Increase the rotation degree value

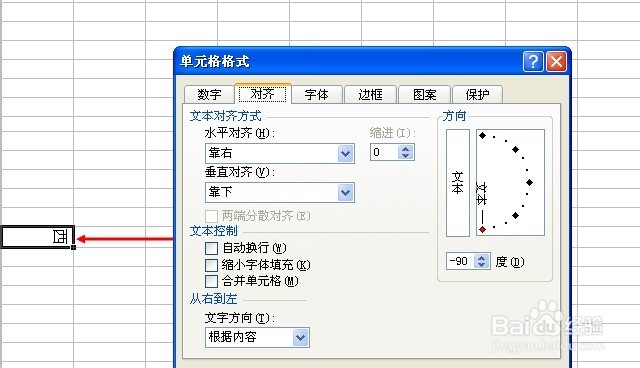pos(482,257)
